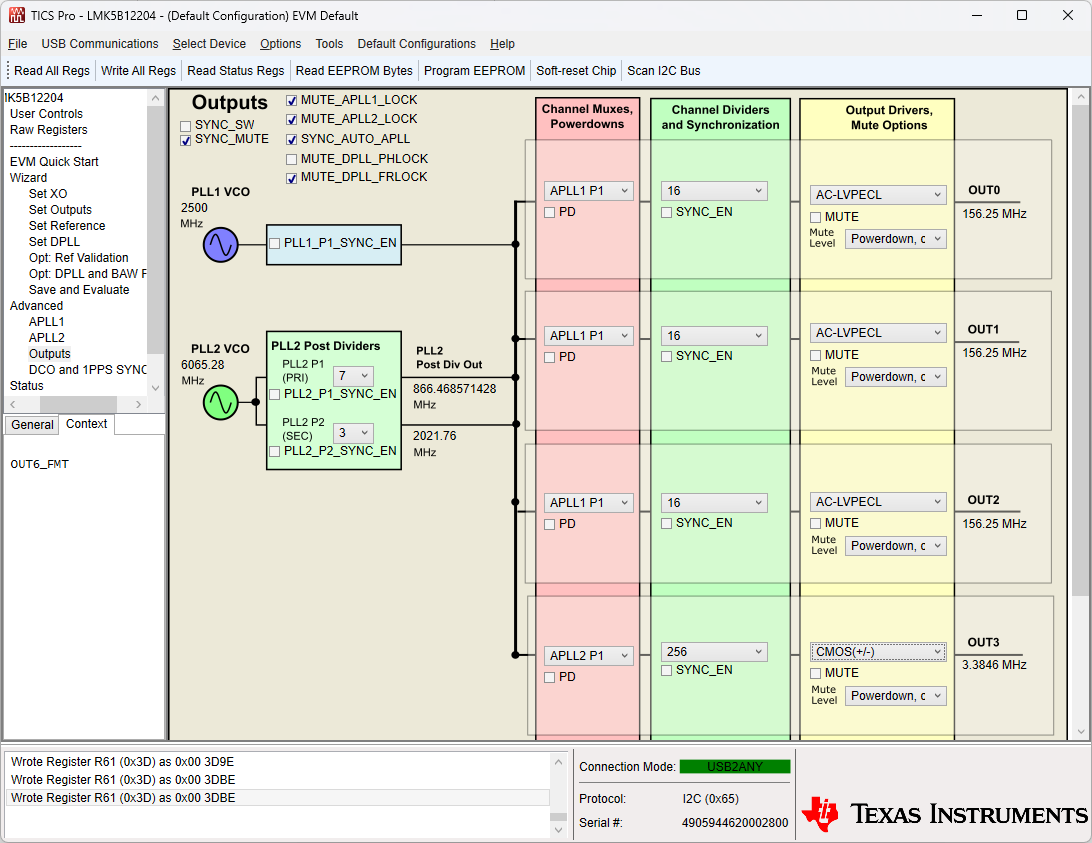Click USB2ANY connection mode indicator
1092x843 pixels.
pos(735,767)
